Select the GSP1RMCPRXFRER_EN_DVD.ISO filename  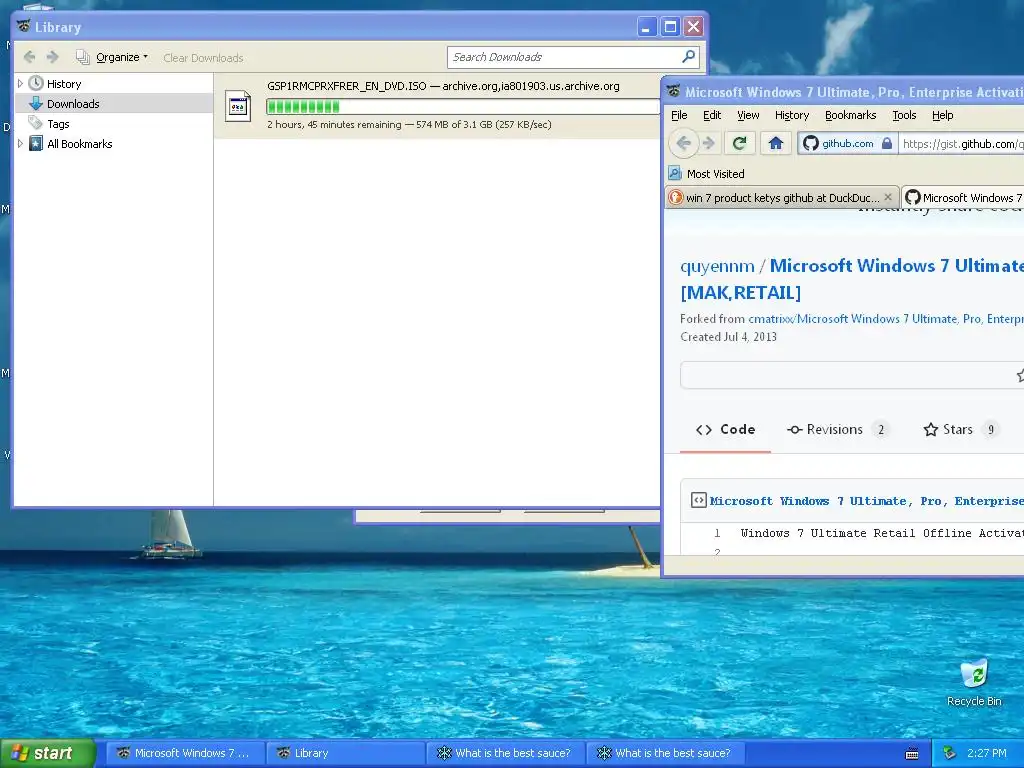point(347,86)
